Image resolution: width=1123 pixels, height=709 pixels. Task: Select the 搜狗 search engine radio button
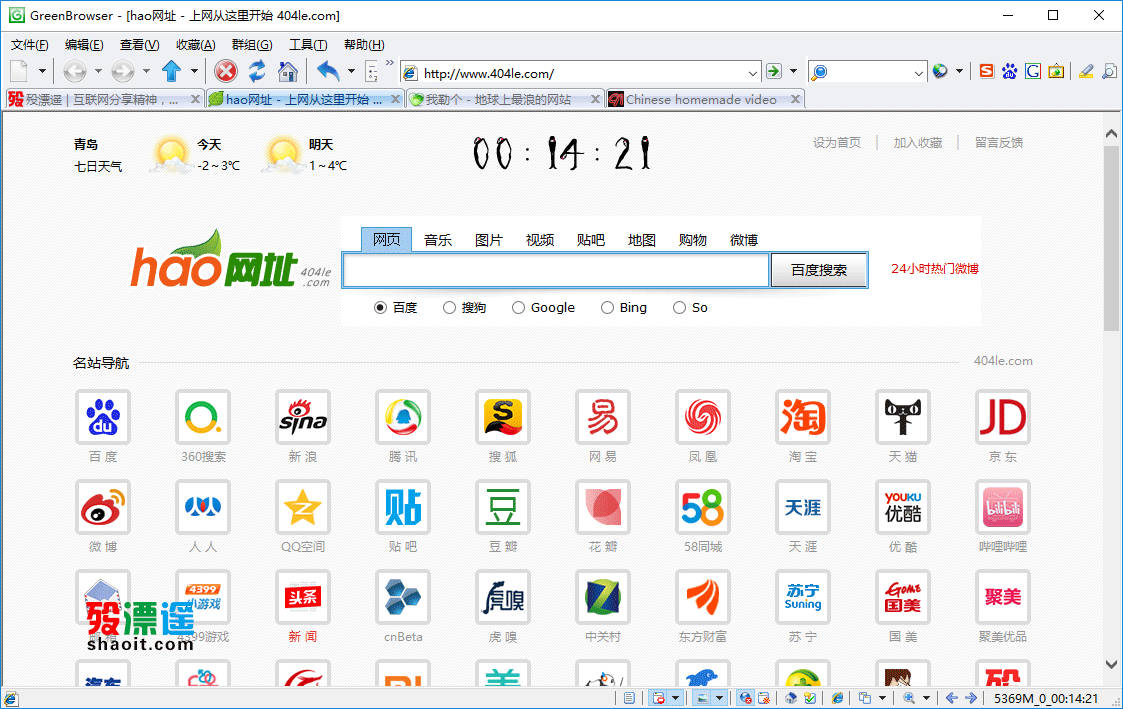449,307
